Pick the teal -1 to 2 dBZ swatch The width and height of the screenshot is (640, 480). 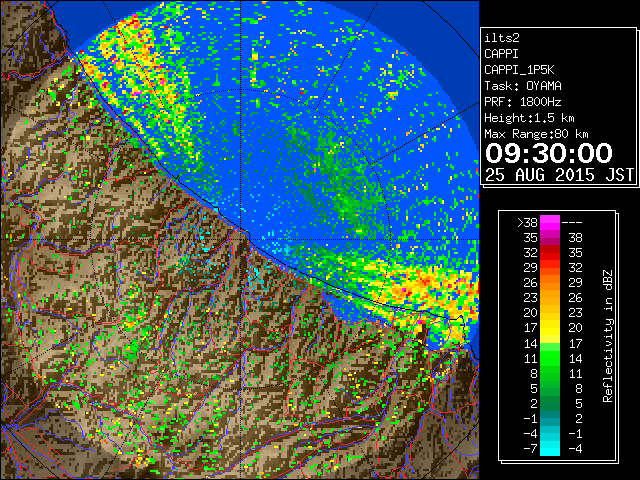pyautogui.click(x=550, y=419)
